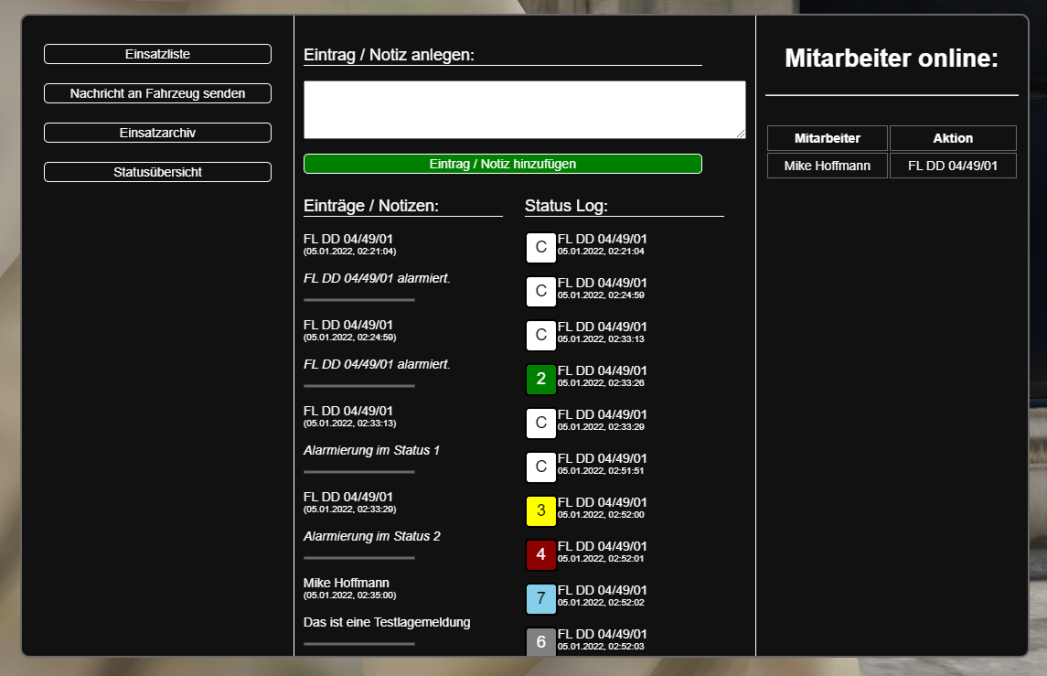Open the Statusübersicht
This screenshot has height=676, width=1047.
pos(157,171)
